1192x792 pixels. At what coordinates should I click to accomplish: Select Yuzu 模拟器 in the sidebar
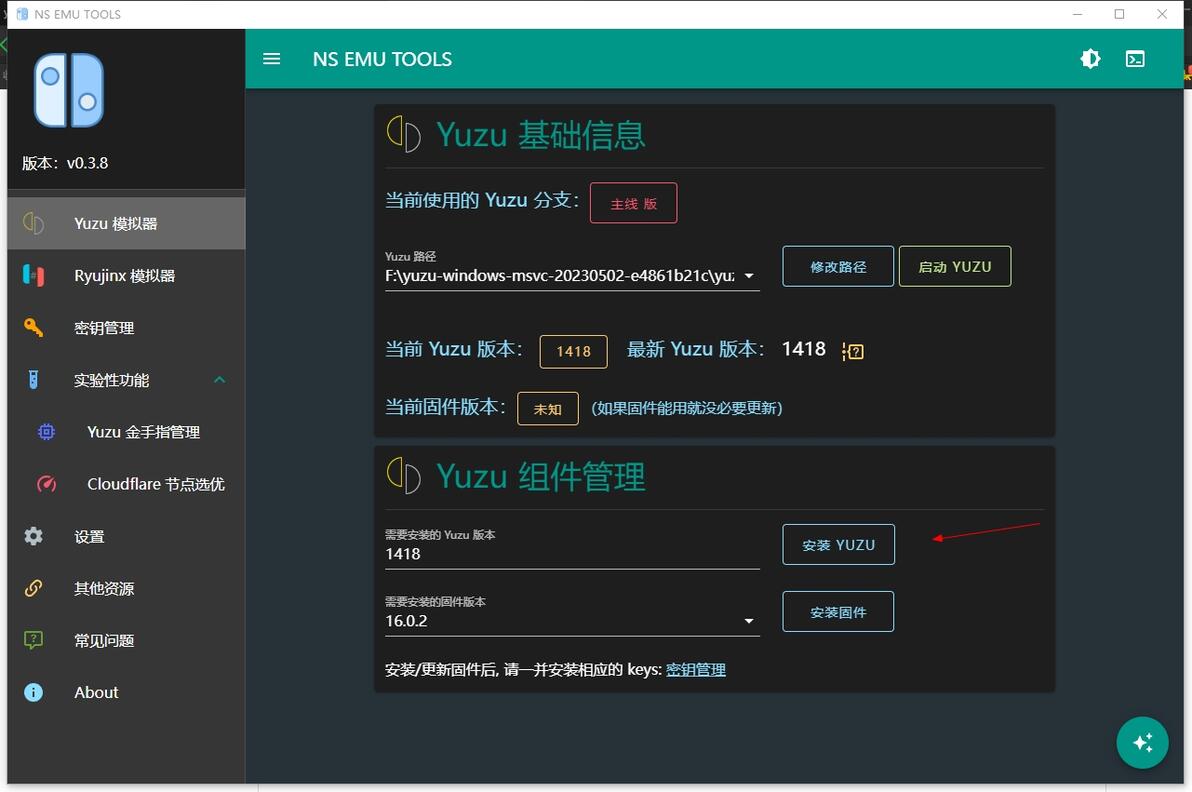pos(126,223)
